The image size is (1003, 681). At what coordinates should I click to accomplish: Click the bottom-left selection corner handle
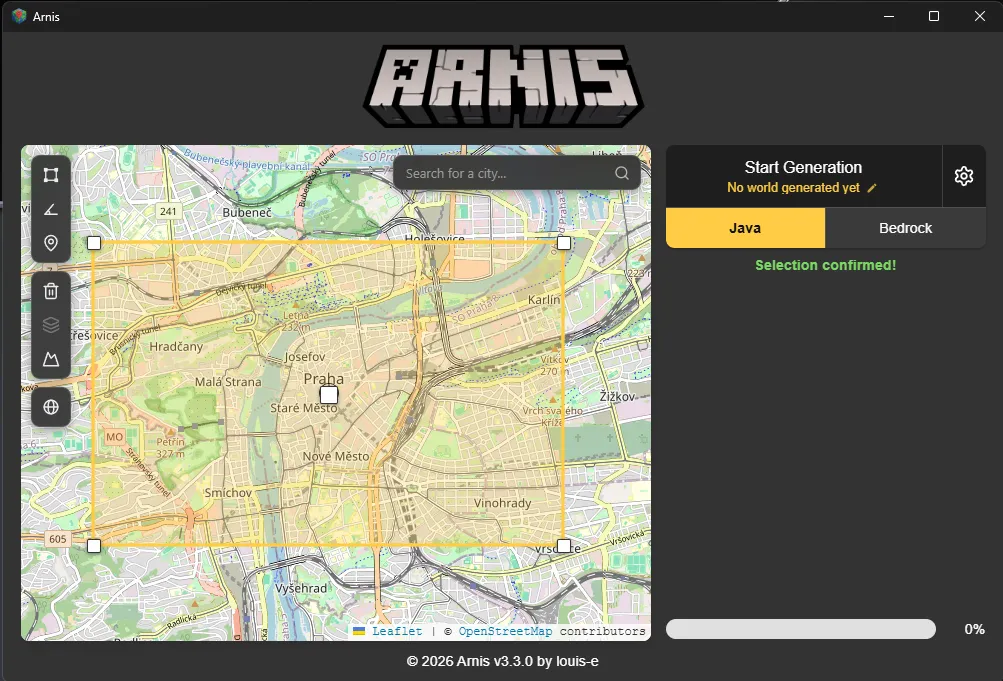click(94, 545)
